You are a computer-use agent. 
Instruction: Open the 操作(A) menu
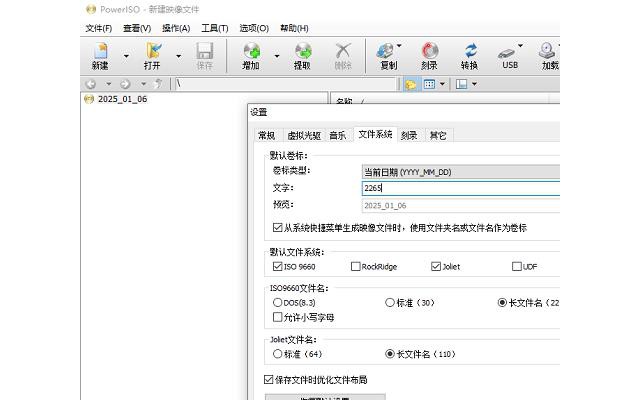pos(176,28)
